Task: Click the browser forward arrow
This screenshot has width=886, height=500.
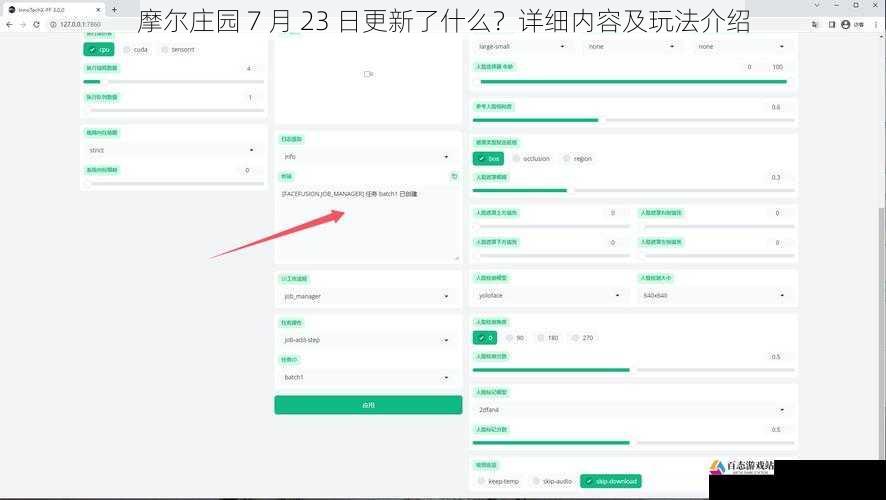Action: pyautogui.click(x=23, y=24)
